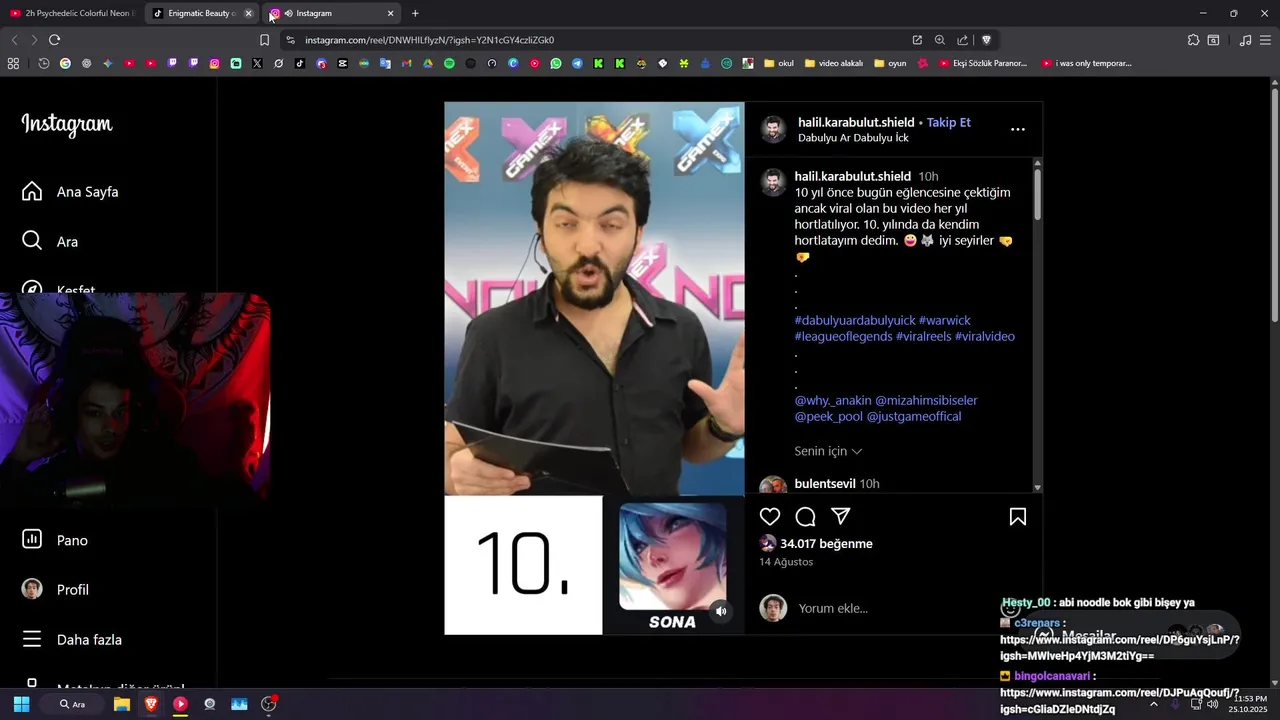Open Pano in the Instagram sidebar

(x=55, y=540)
